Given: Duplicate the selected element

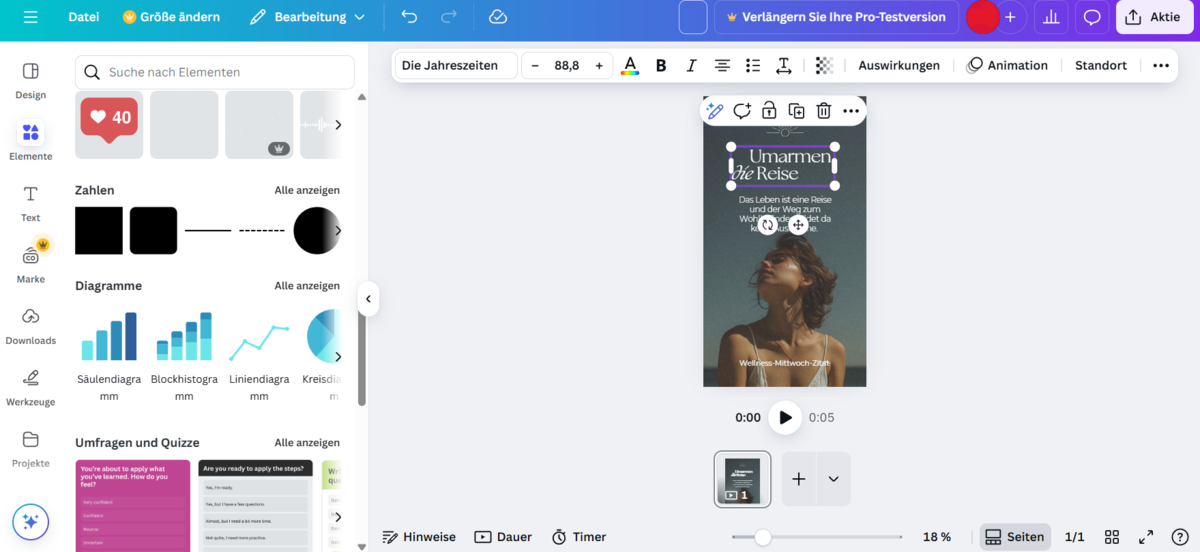Looking at the screenshot, I should click(796, 111).
